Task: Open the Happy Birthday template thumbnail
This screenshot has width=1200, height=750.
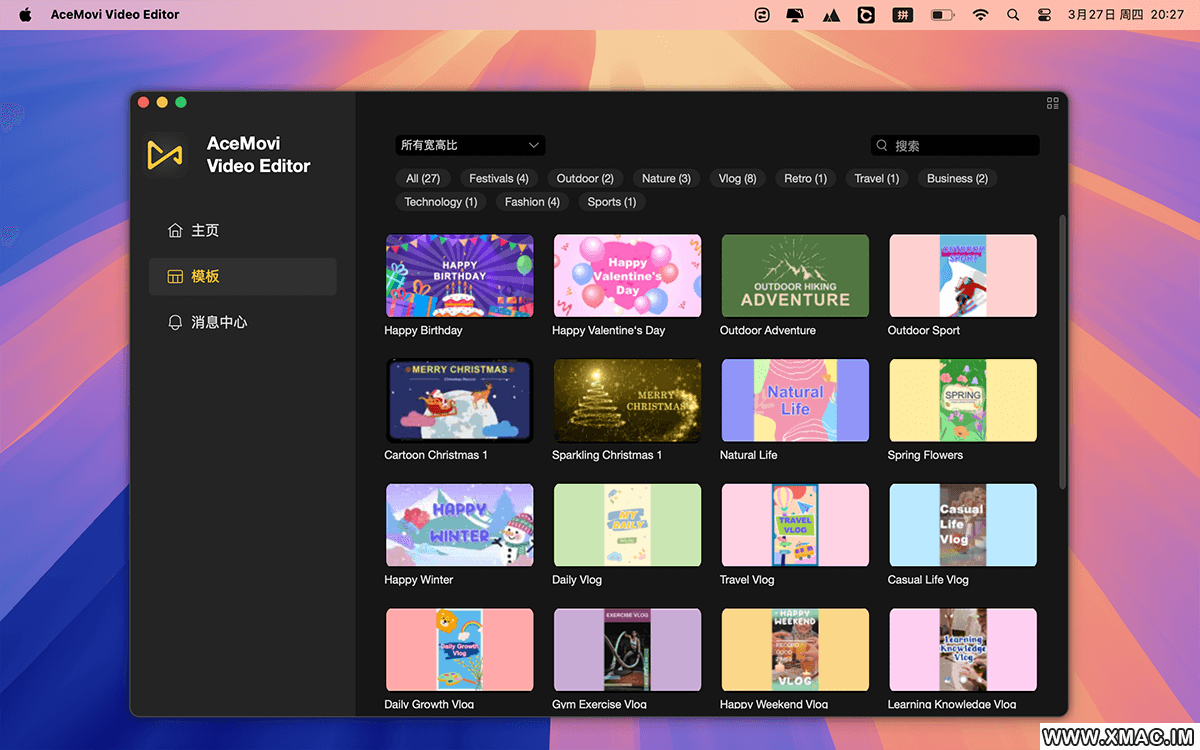Action: coord(460,276)
